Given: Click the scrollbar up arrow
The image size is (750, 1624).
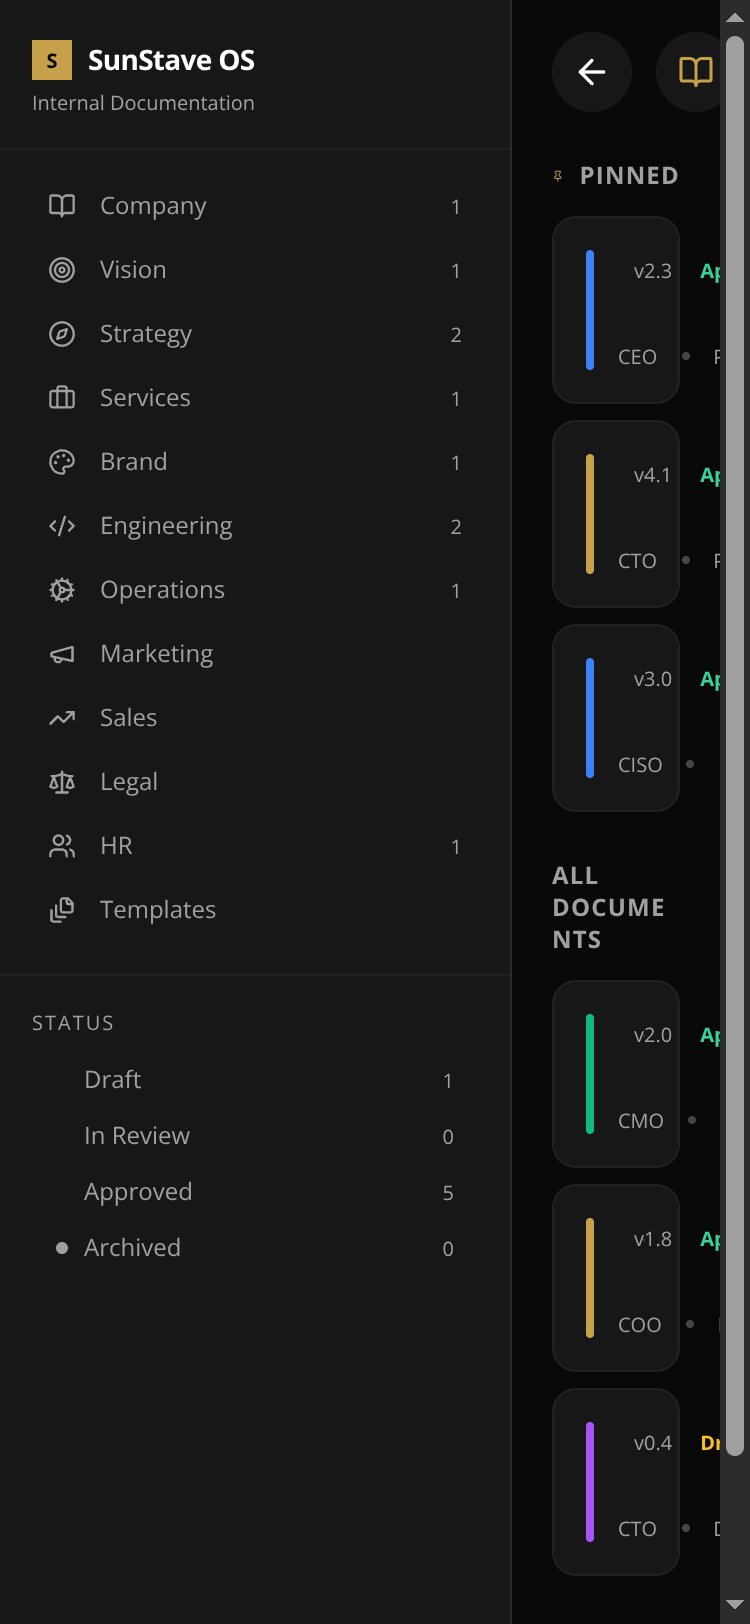Looking at the screenshot, I should click(x=735, y=17).
